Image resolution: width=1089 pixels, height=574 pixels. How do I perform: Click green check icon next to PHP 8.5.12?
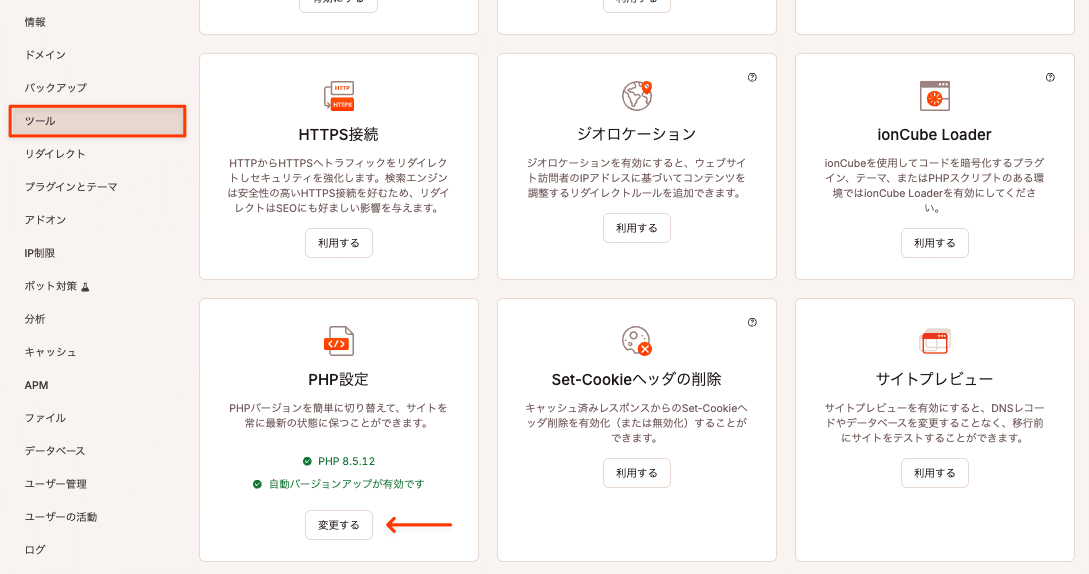pos(307,461)
